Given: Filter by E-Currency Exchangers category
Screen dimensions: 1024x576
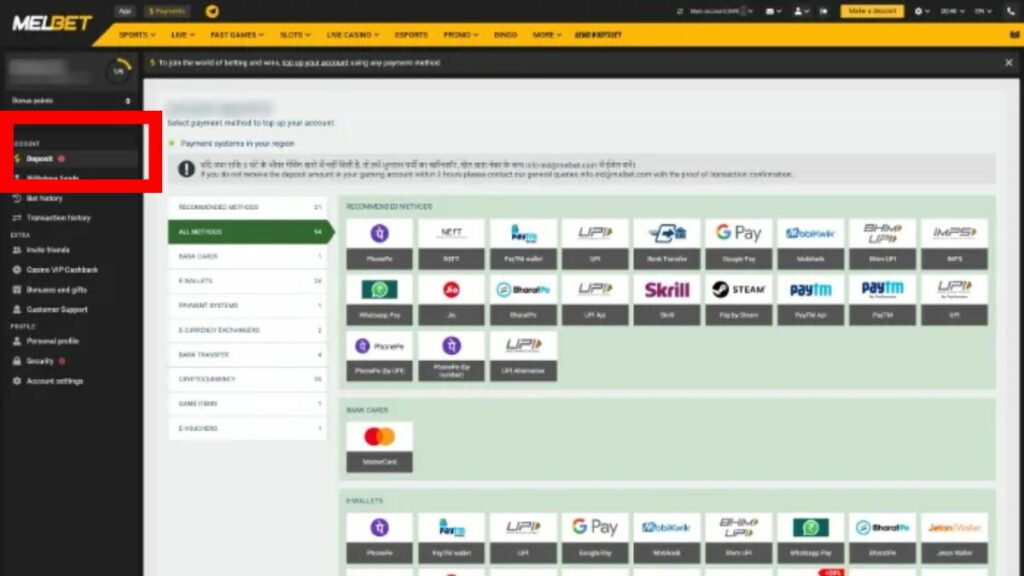Looking at the screenshot, I should [x=248, y=330].
